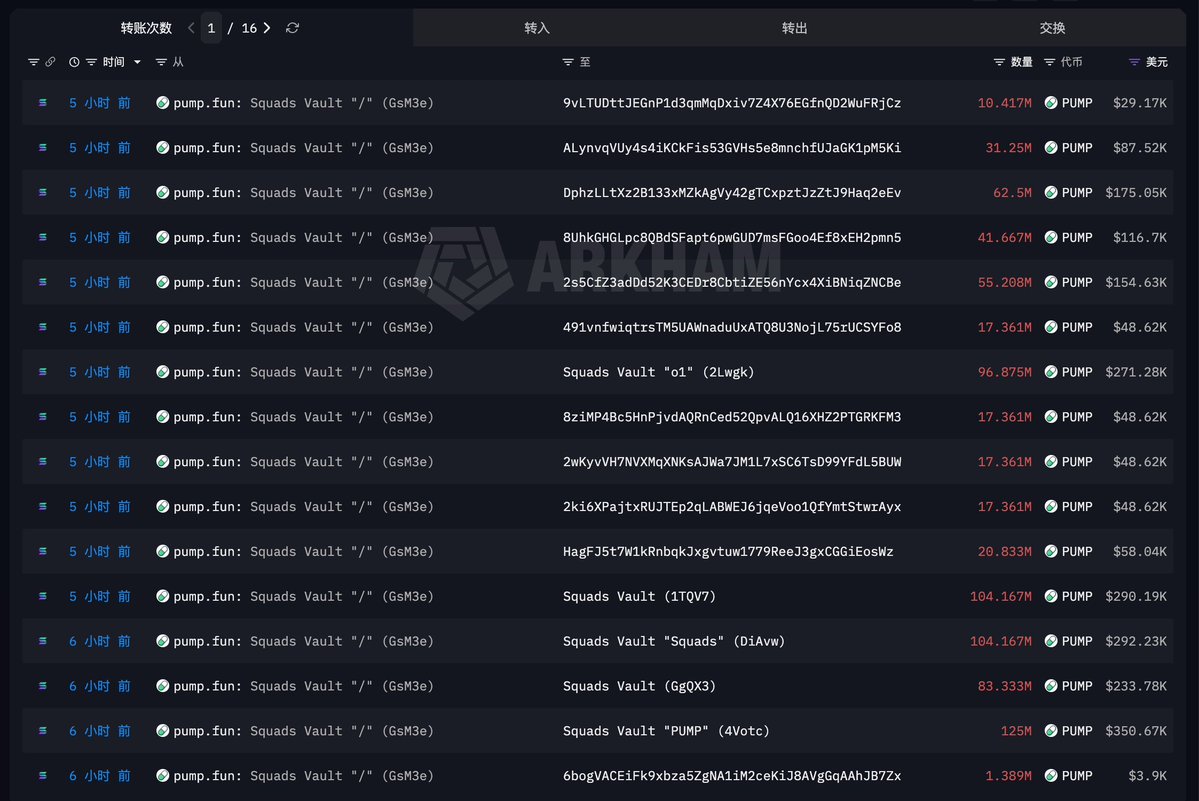This screenshot has width=1199, height=801.
Task: Open Solana transaction icon for 96.875M row
Action: 43,372
